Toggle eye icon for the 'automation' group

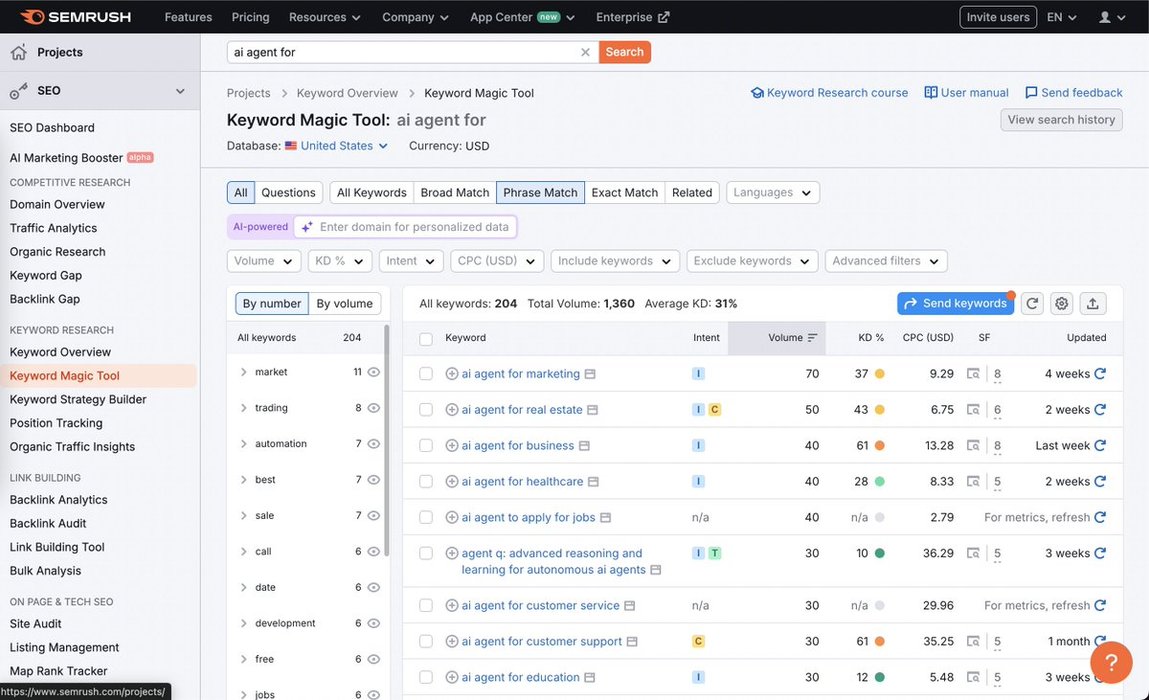(x=374, y=444)
